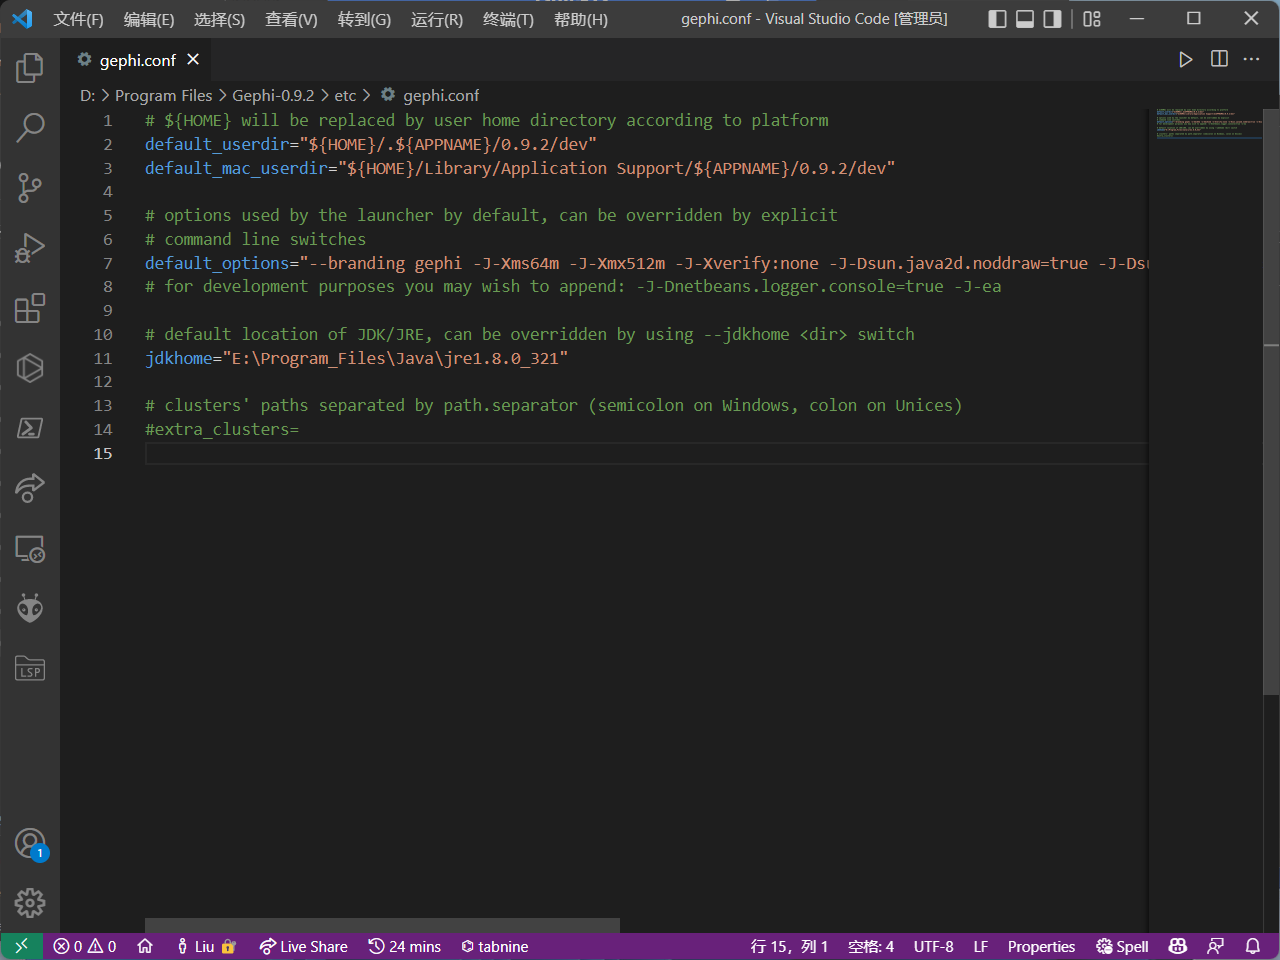Open tabnine status item
The width and height of the screenshot is (1280, 960).
tap(494, 946)
